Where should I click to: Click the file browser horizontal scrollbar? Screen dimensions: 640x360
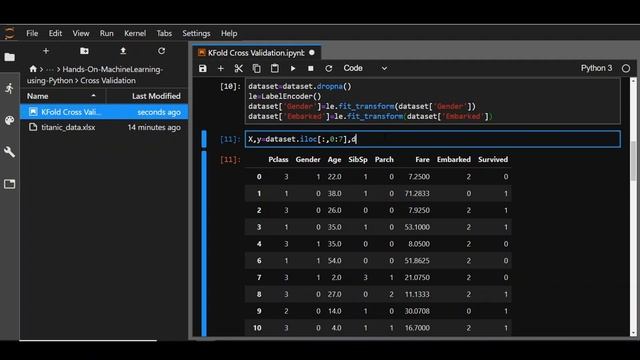coord(88,340)
